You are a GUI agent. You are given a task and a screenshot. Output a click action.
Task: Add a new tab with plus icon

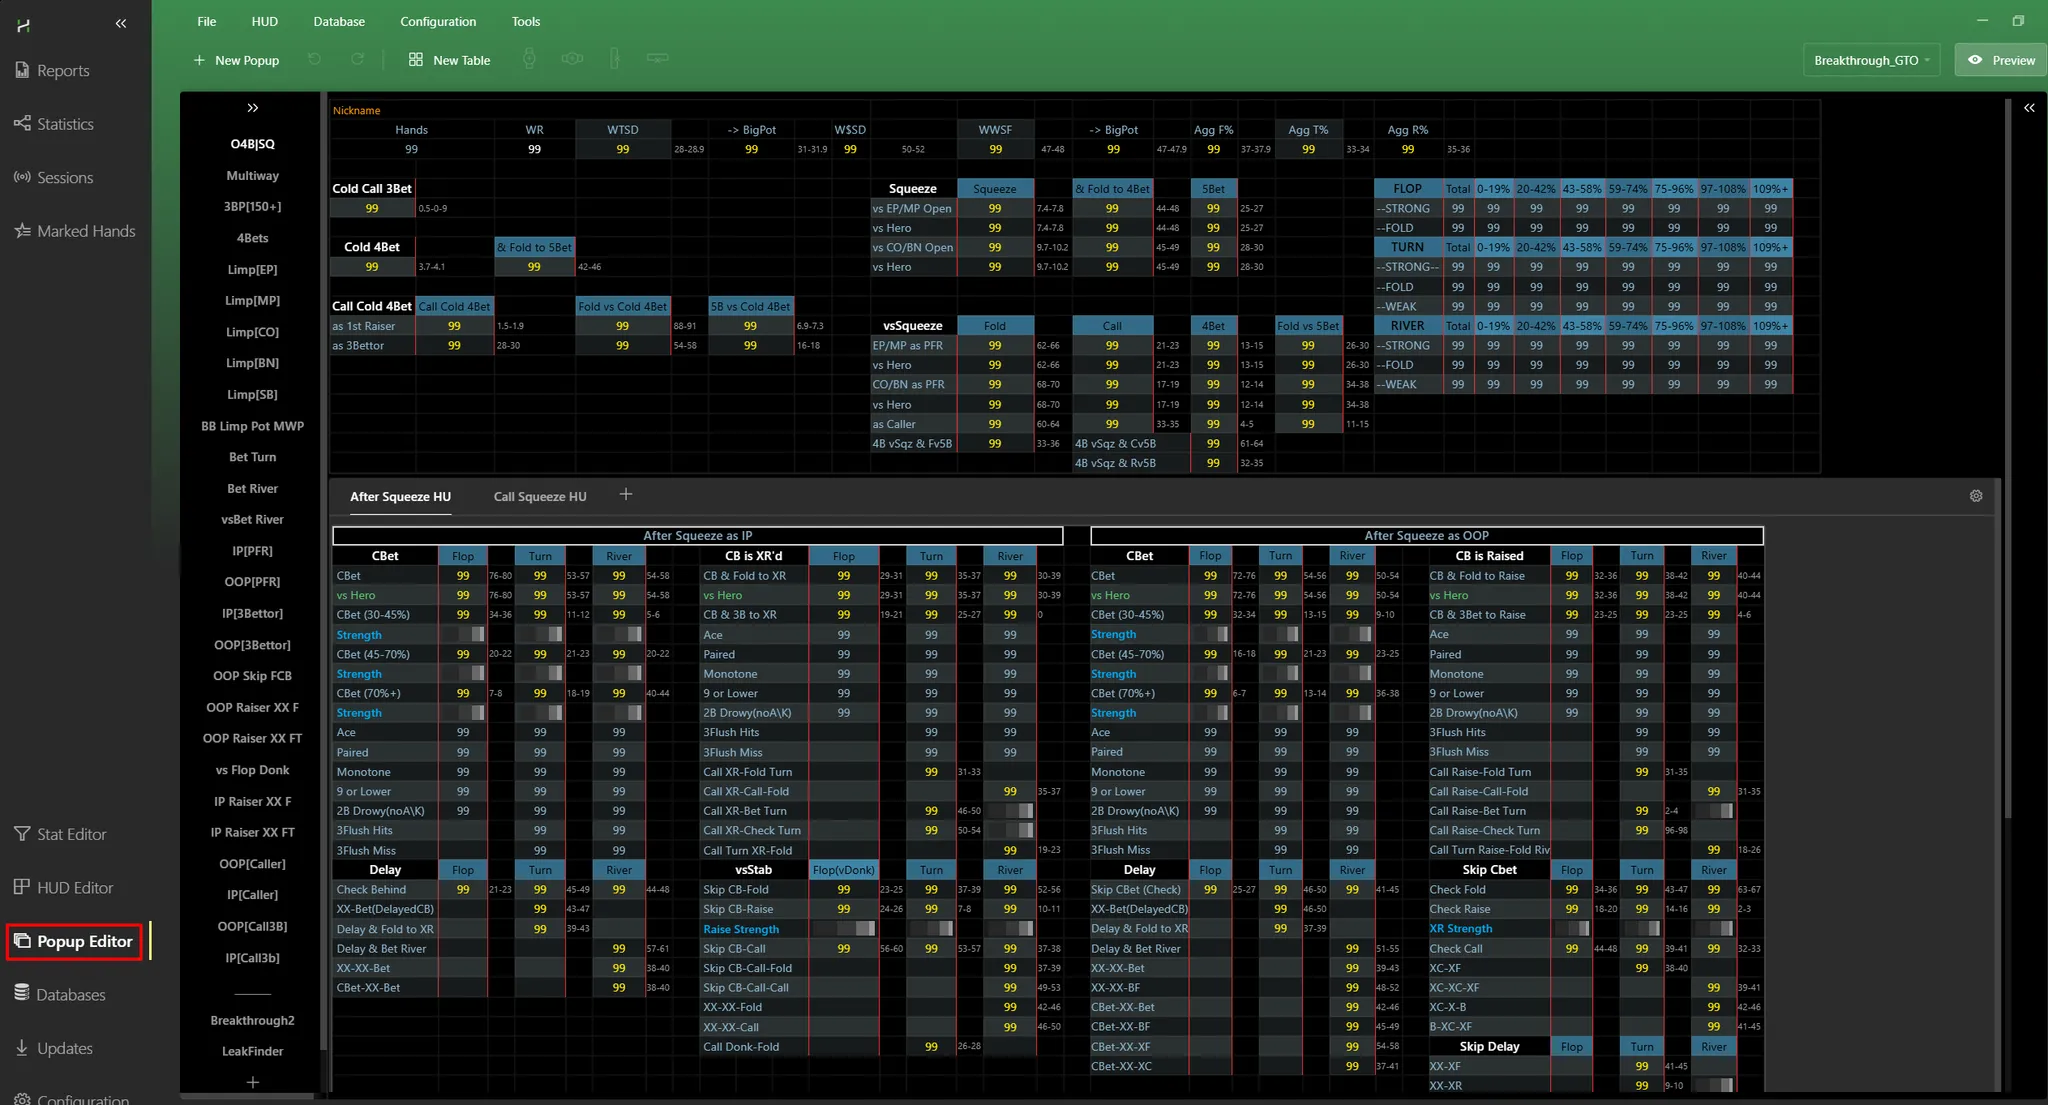tap(626, 495)
